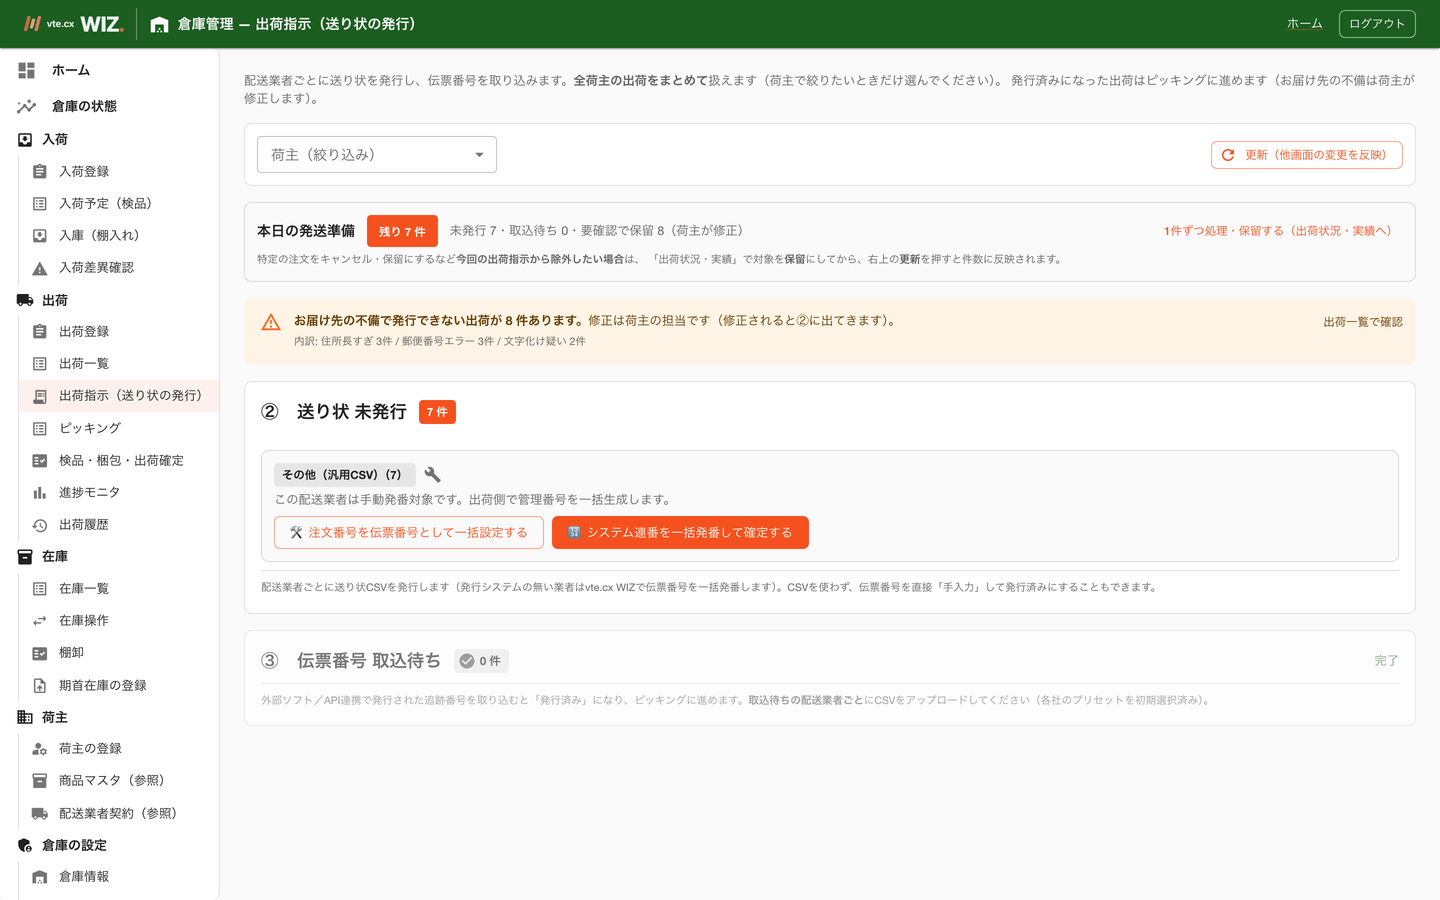Open ピッキング in the sidebar

coord(119,428)
